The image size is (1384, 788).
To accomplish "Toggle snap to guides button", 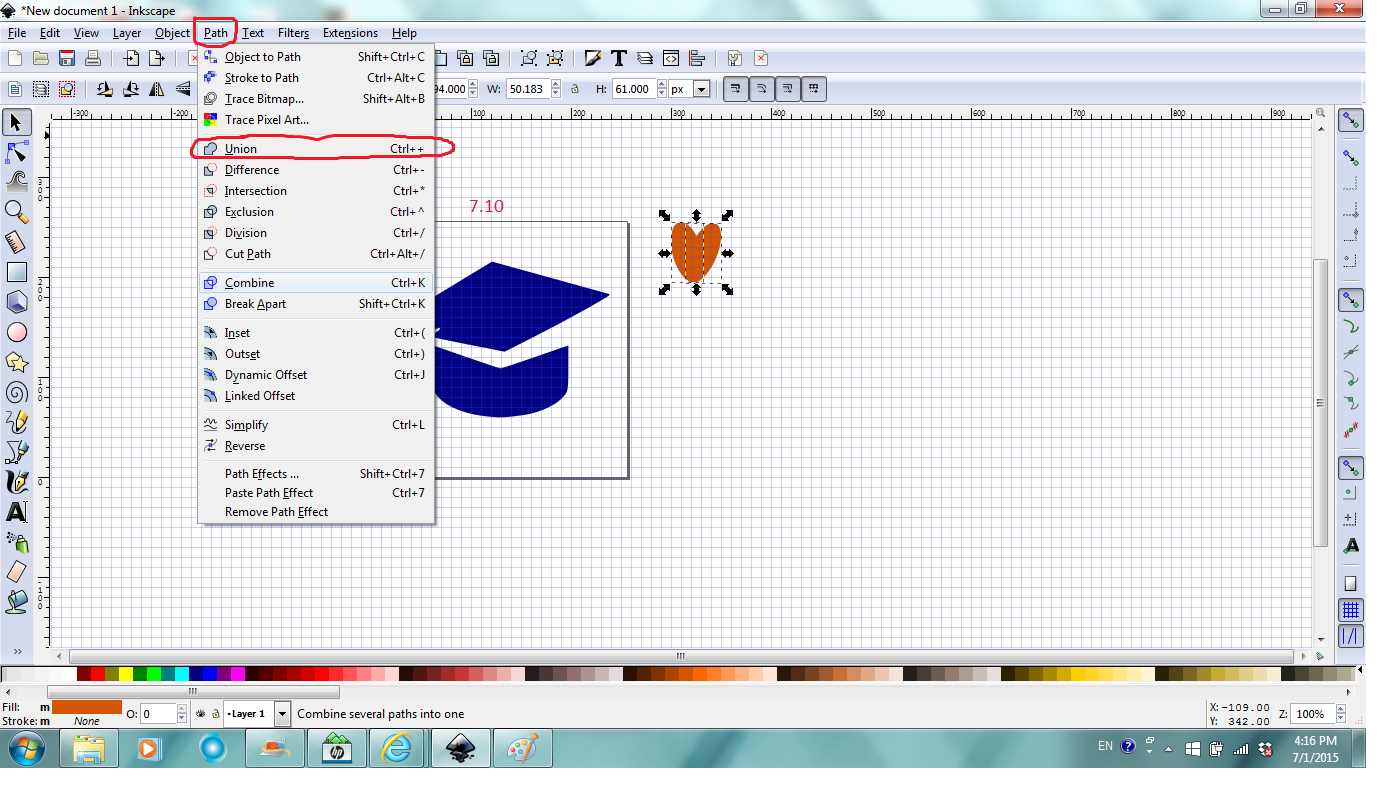I will pos(1351,635).
